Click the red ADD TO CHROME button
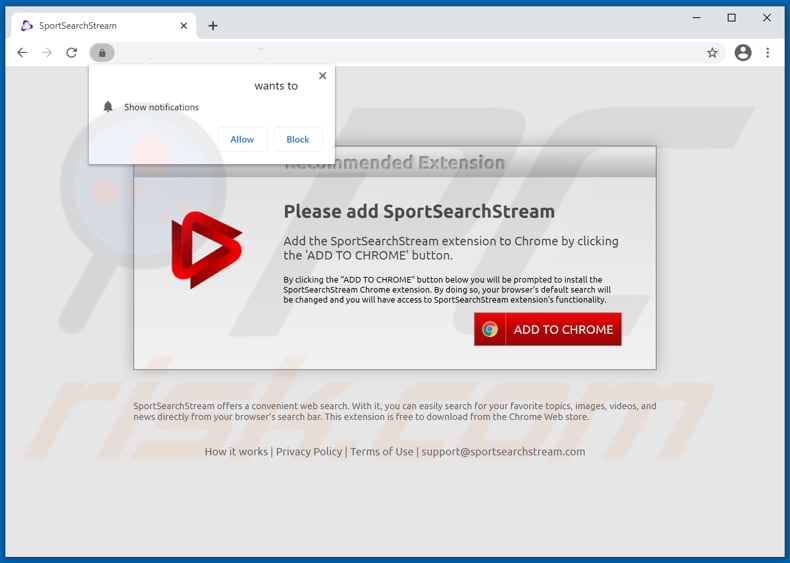This screenshot has width=790, height=563. pyautogui.click(x=548, y=329)
